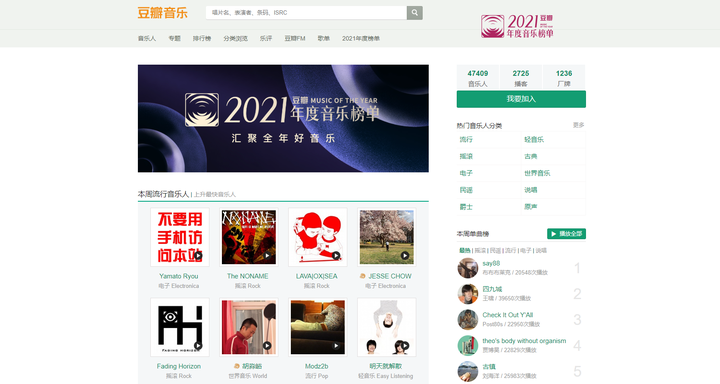Play the 胡淼皓 cover play icon
720x384 pixels.
tap(267, 346)
